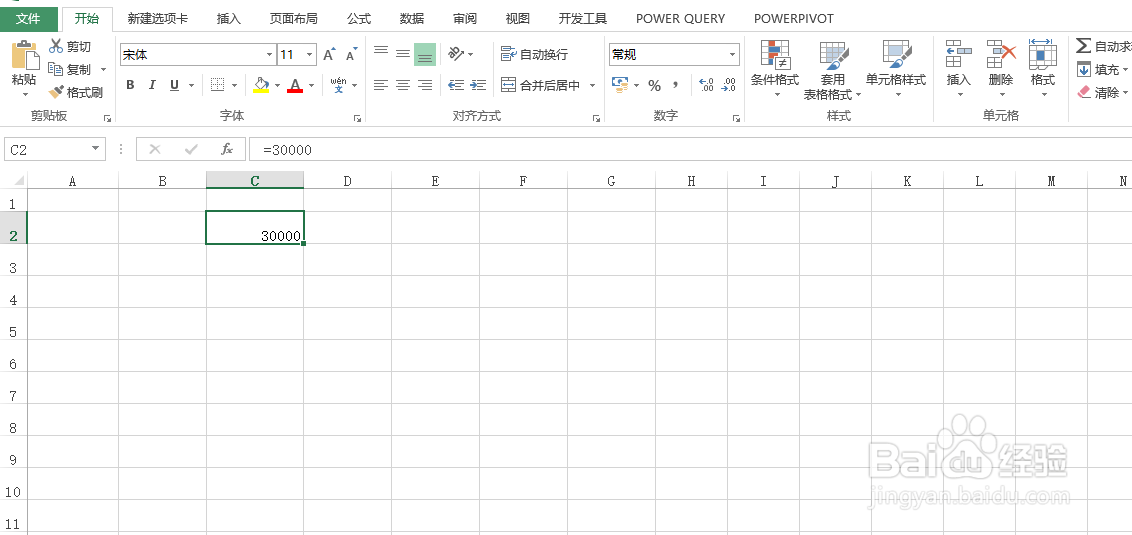The height and width of the screenshot is (535, 1132).
Task: Toggle Underline formatting
Action: 174,85
